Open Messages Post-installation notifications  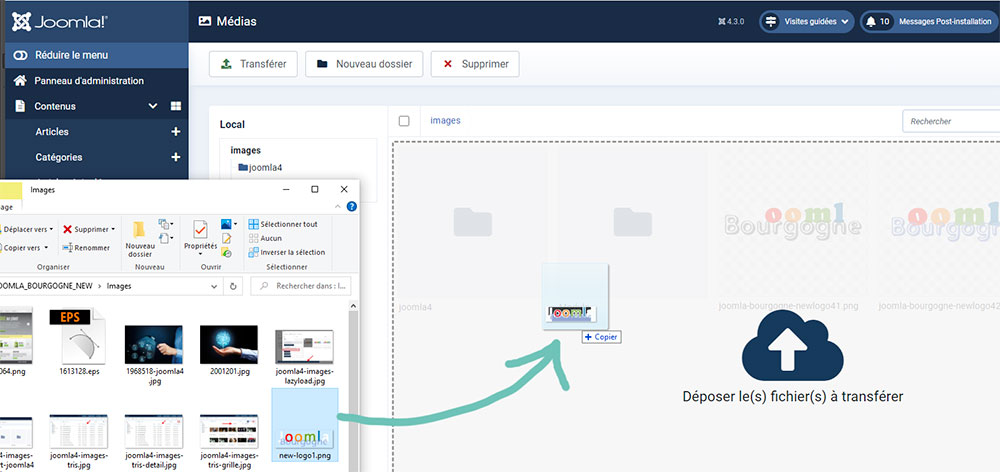[x=929, y=22]
